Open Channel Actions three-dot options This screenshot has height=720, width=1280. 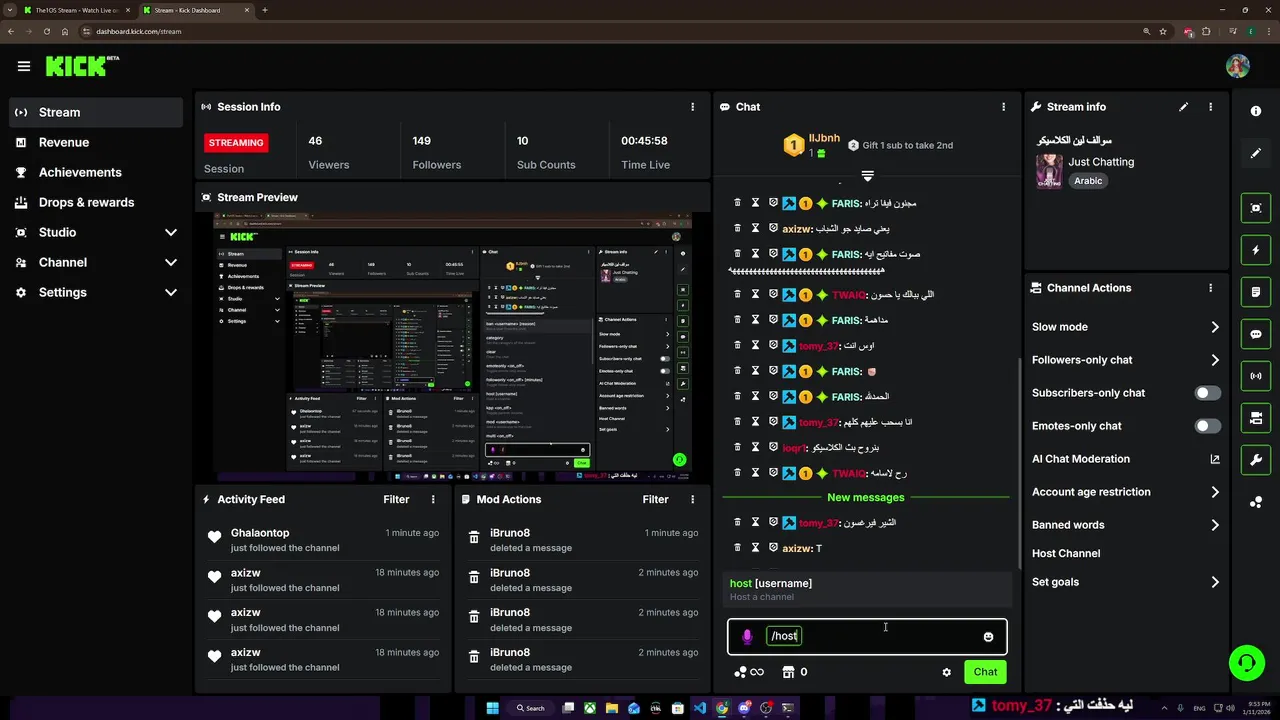pos(1211,288)
